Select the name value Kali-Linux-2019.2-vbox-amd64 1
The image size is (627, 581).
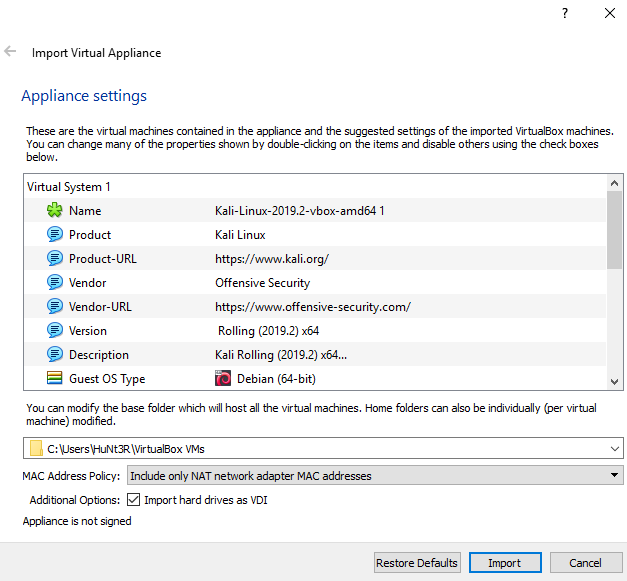tap(300, 211)
